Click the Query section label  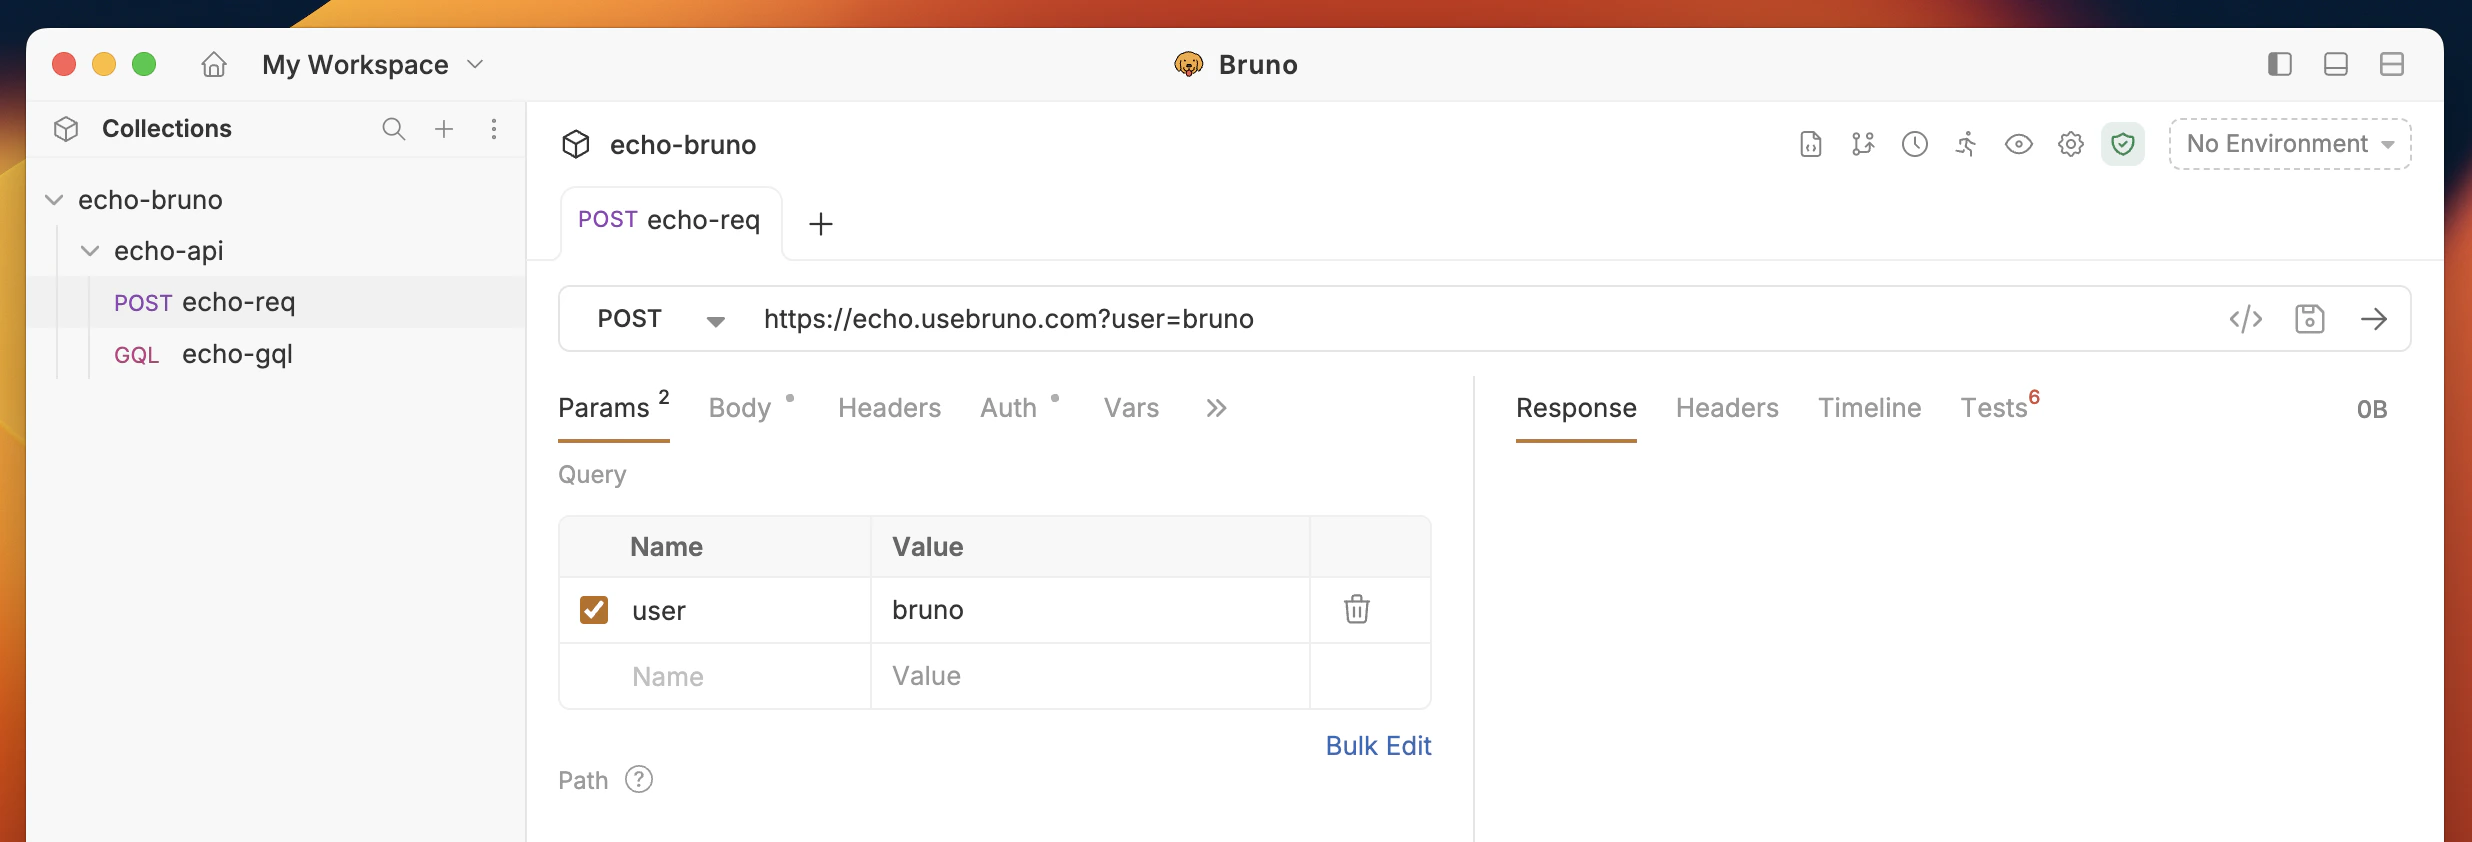click(592, 475)
